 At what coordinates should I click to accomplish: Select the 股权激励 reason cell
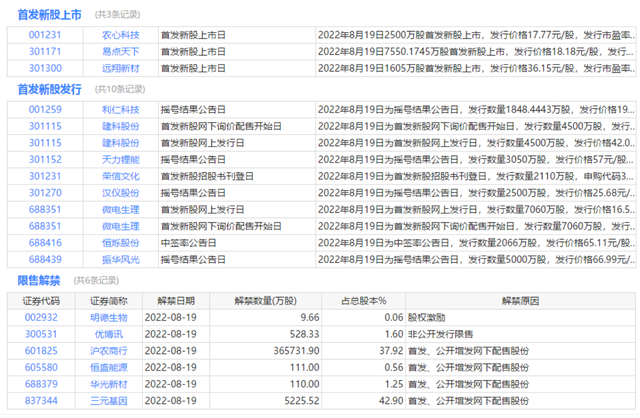[520, 318]
